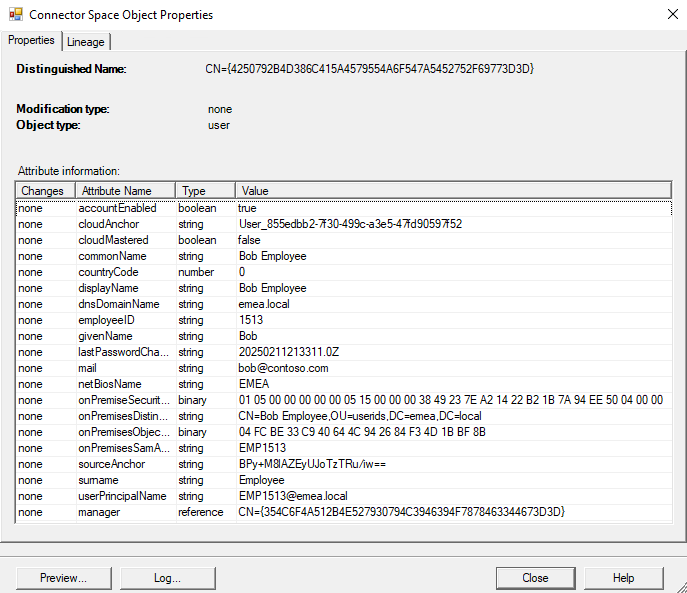Click the Bob Employee value in displayName row

[273, 288]
